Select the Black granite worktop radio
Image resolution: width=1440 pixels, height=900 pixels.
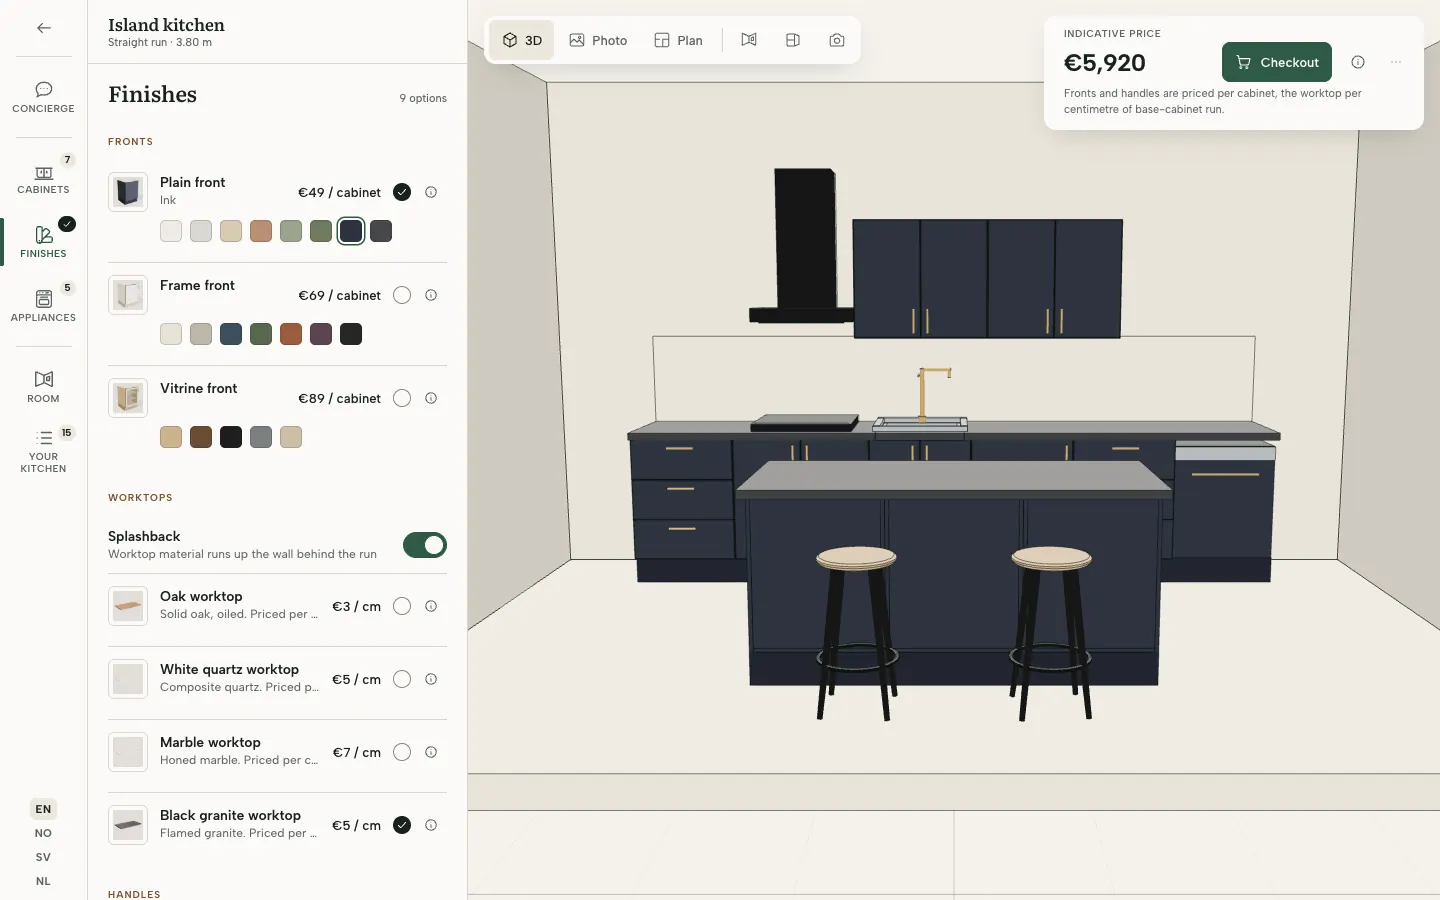tap(402, 825)
